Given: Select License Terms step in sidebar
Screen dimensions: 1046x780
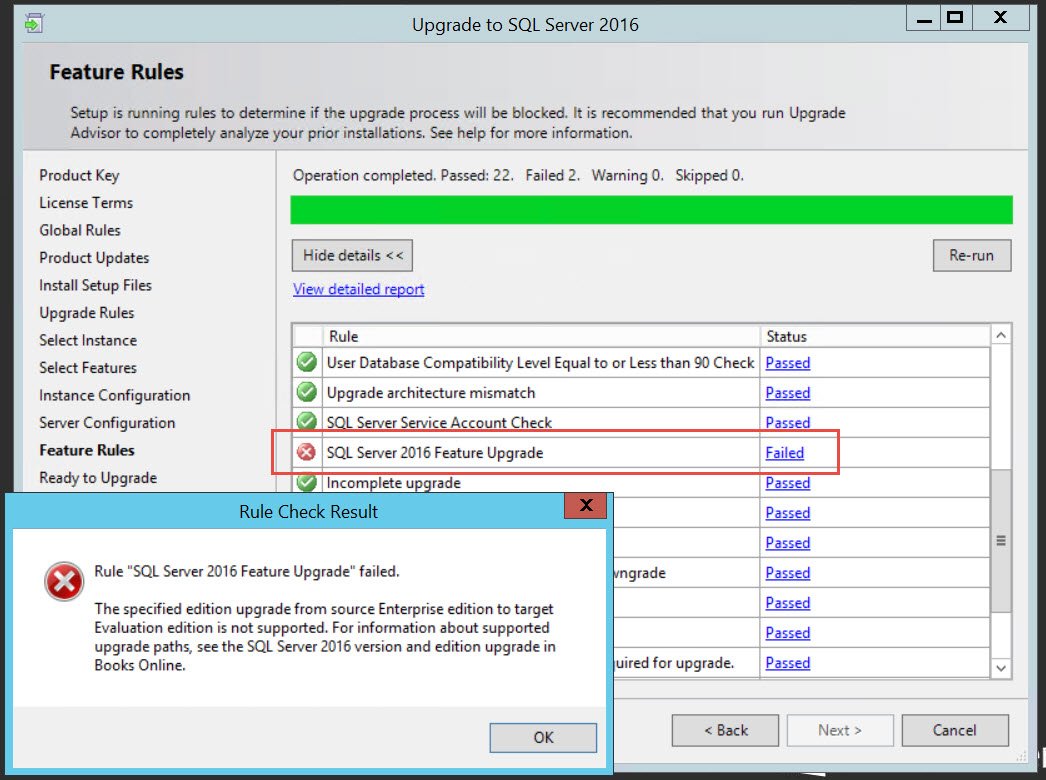Looking at the screenshot, I should (86, 202).
